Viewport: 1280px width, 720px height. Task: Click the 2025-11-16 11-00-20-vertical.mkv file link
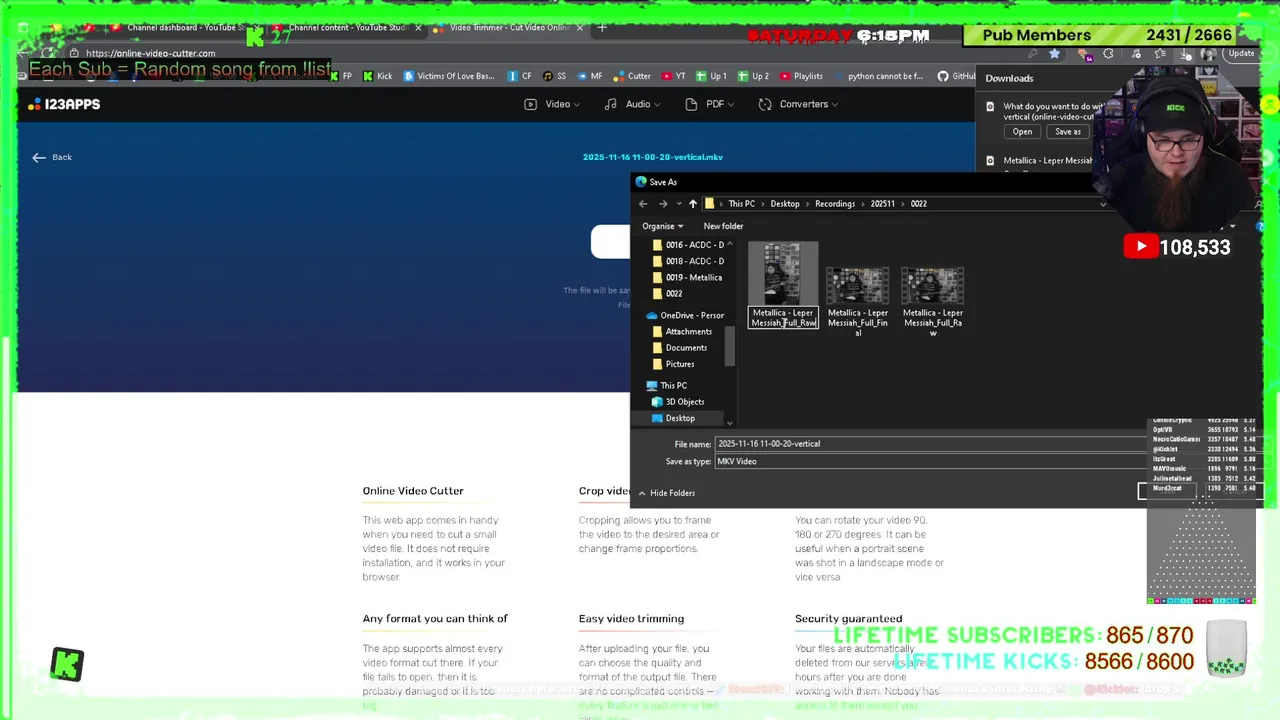pyautogui.click(x=652, y=157)
